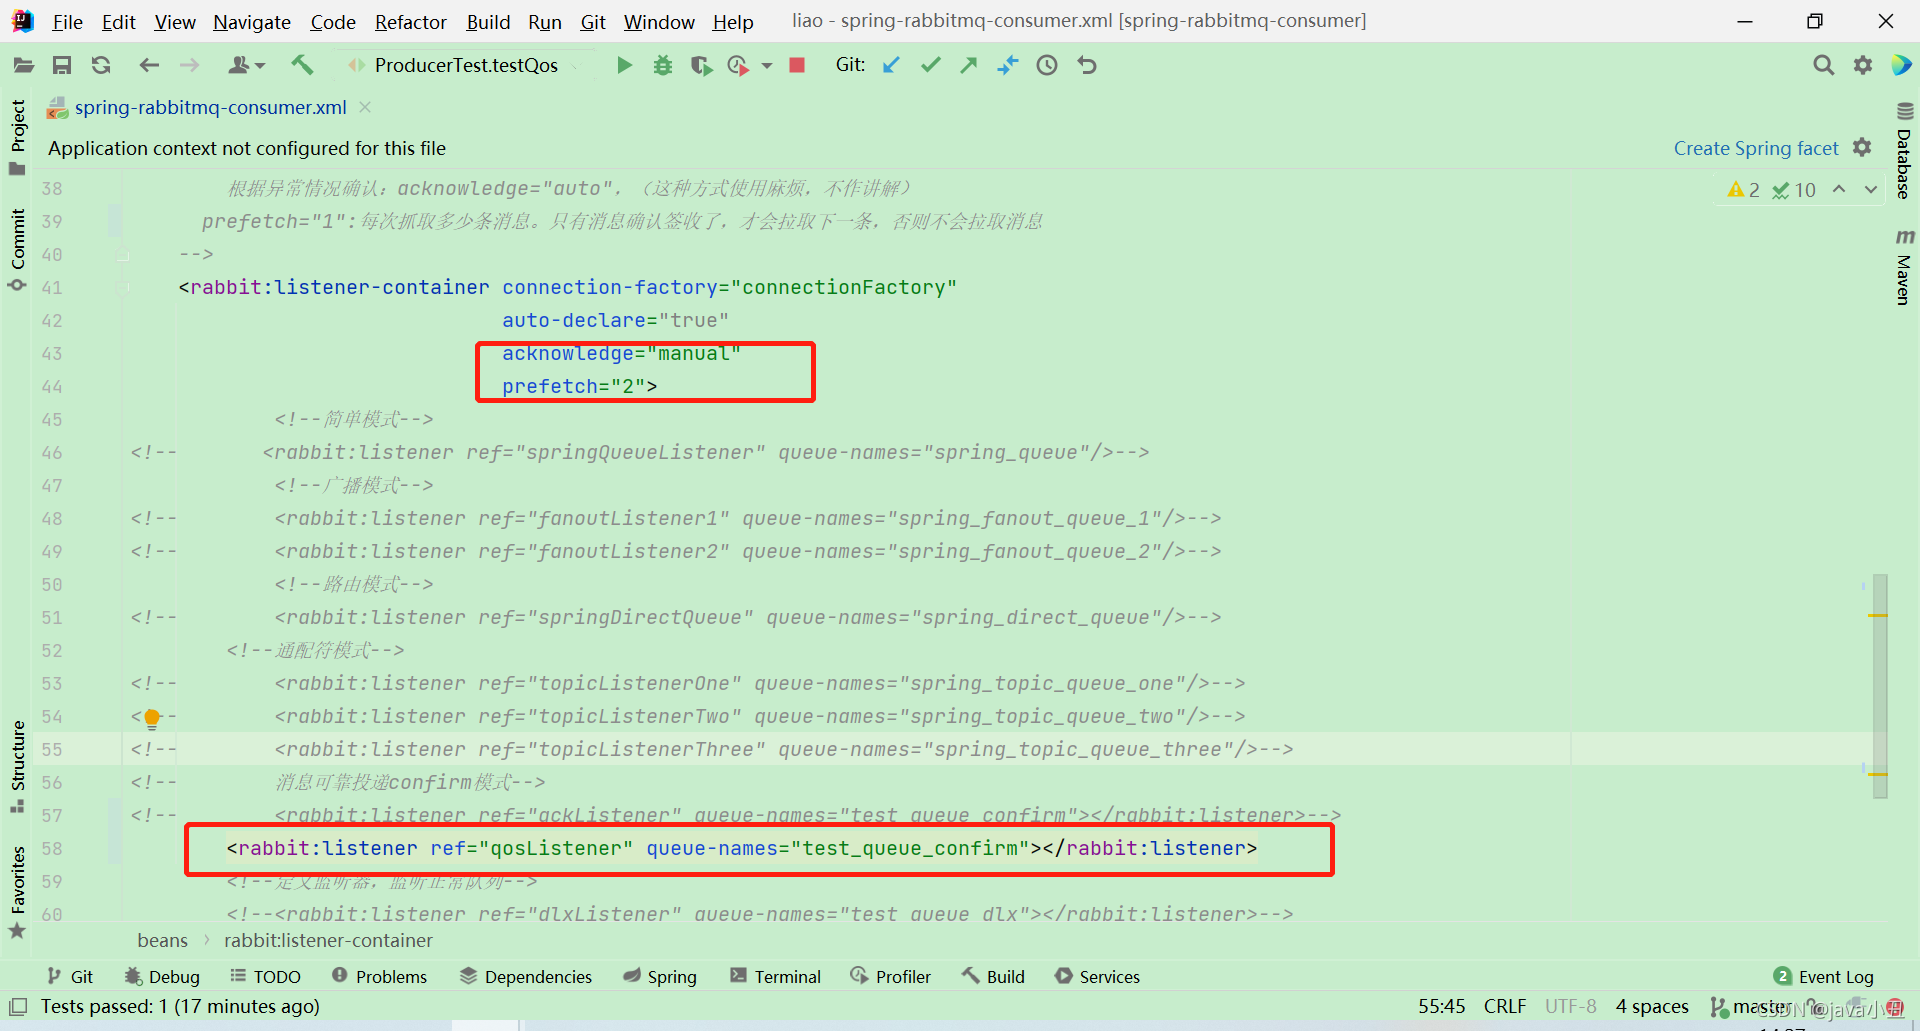Image resolution: width=1920 pixels, height=1031 pixels.
Task: Select the spring-rabbitmq-consumer.xml editor tab
Action: [210, 107]
